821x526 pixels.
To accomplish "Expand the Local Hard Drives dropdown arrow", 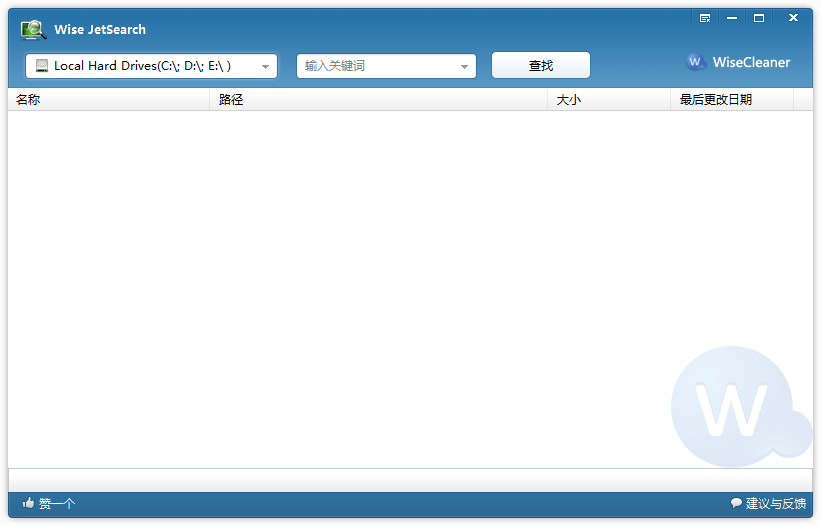I will point(265,66).
